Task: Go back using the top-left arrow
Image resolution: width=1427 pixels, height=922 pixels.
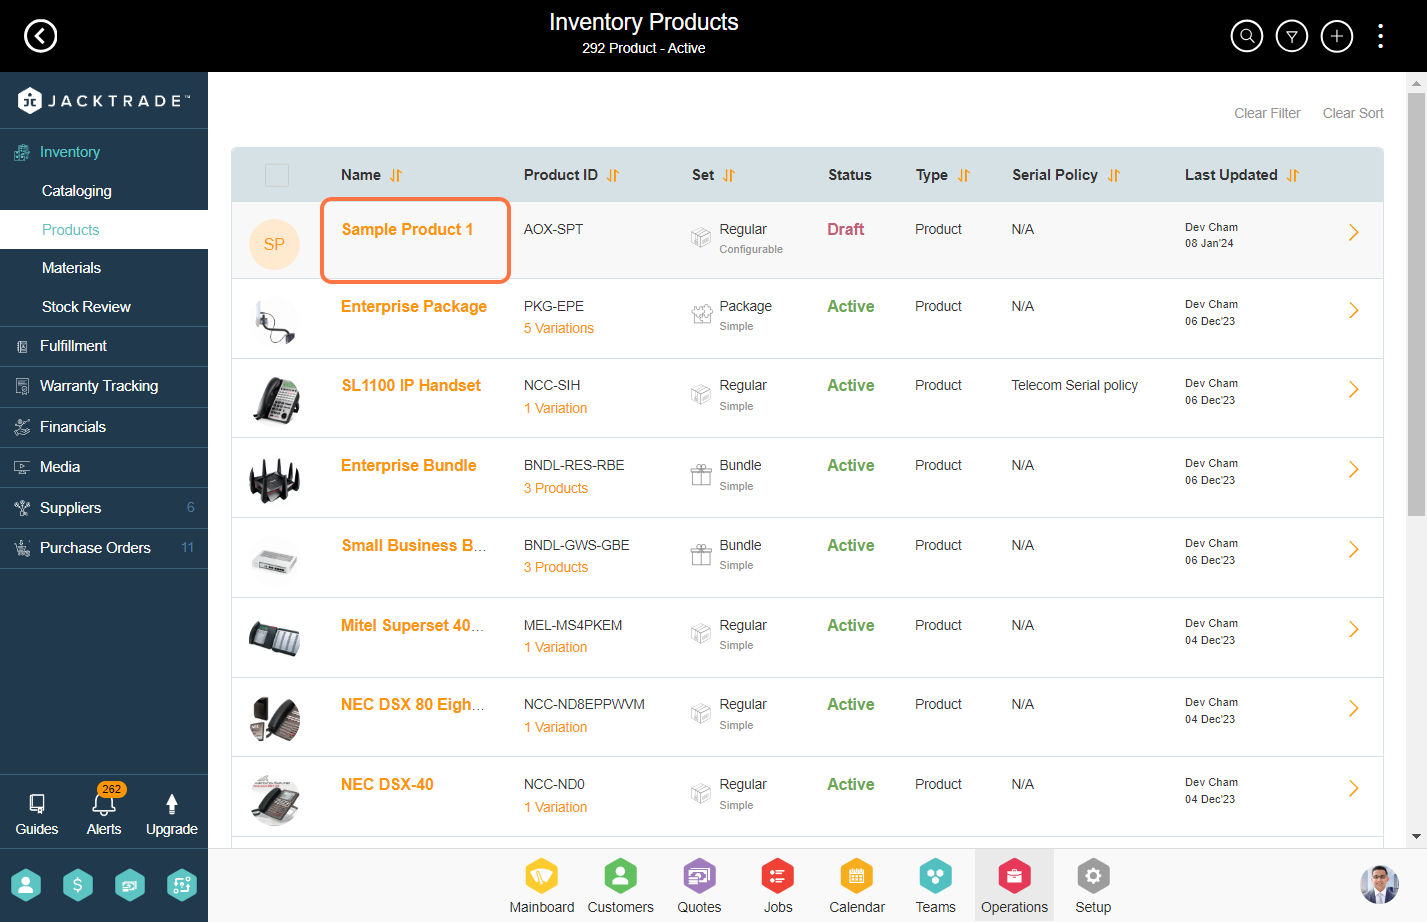Action: [x=41, y=36]
